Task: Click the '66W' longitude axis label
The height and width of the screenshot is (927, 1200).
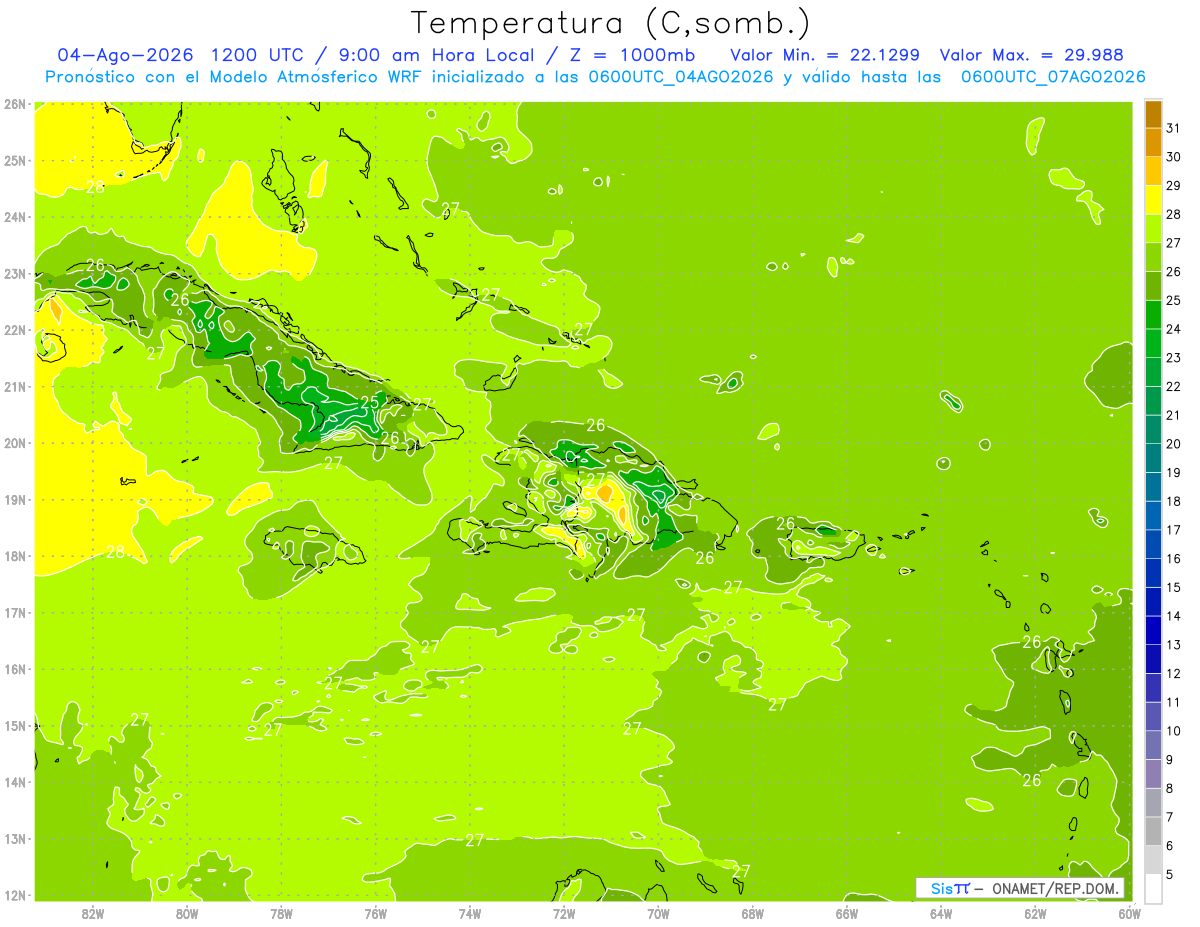Action: tap(847, 913)
